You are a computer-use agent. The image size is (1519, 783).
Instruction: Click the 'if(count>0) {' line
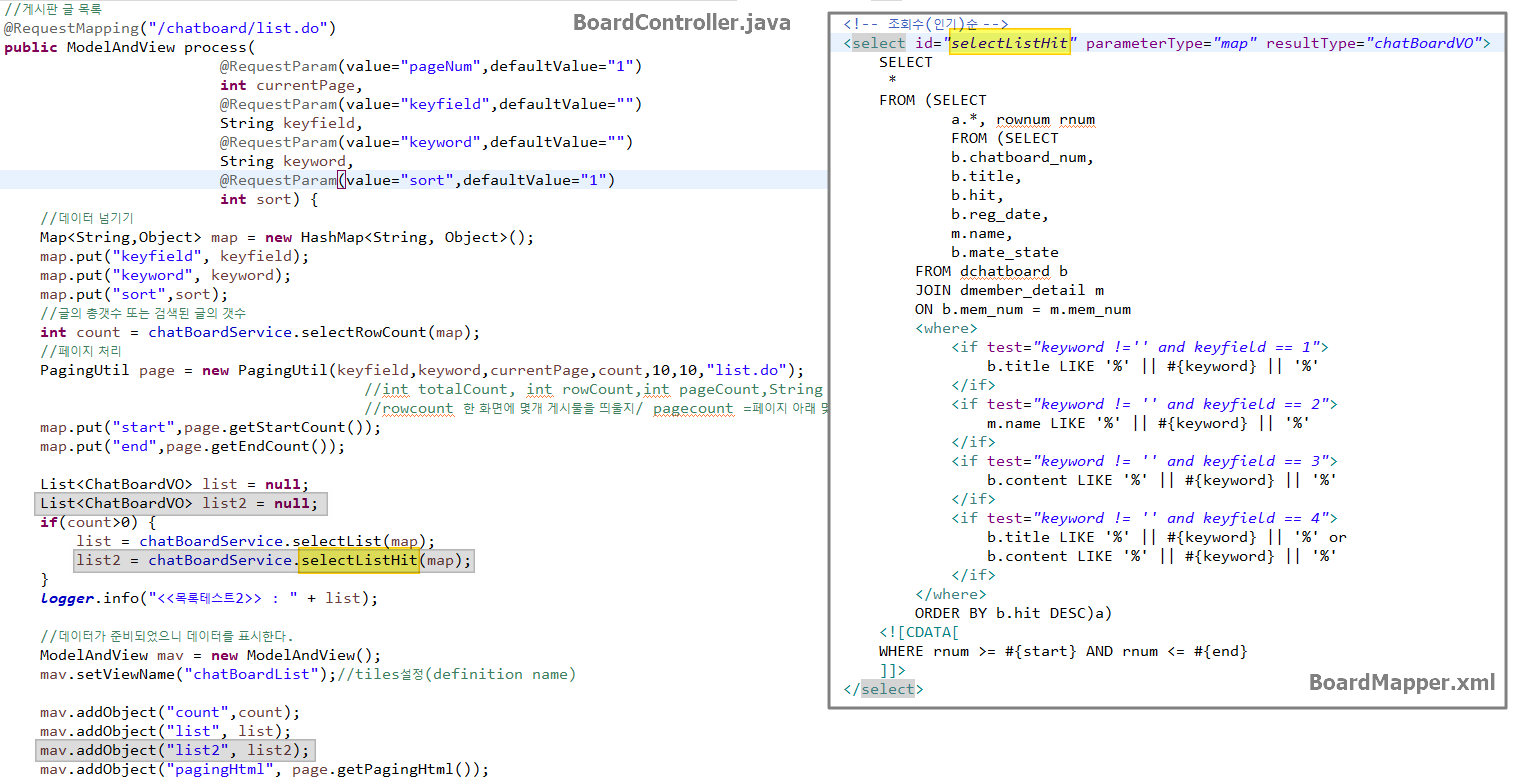click(x=98, y=522)
